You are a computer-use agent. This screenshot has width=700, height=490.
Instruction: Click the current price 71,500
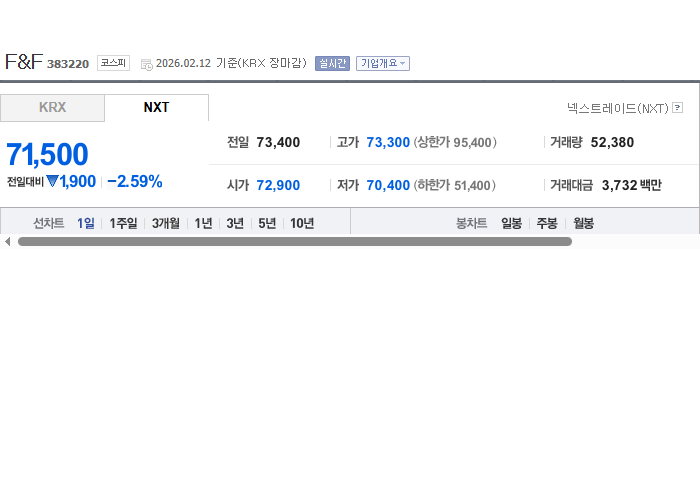click(x=47, y=154)
